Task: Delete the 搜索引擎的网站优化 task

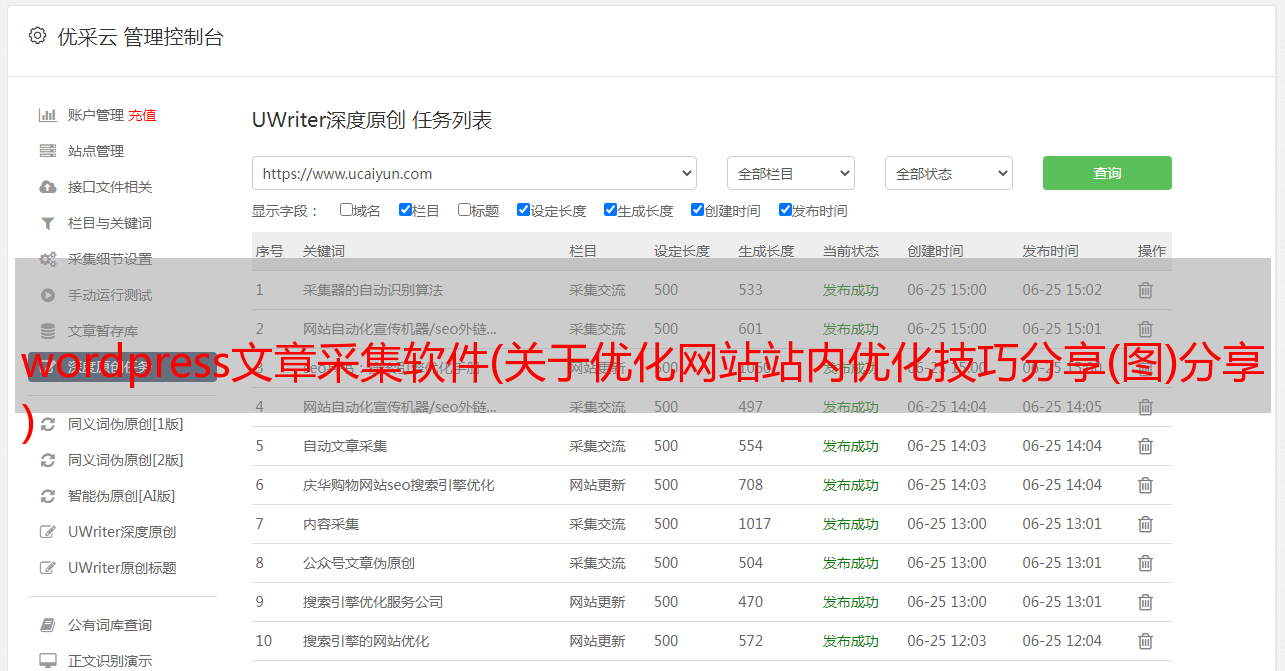Action: [x=1146, y=641]
